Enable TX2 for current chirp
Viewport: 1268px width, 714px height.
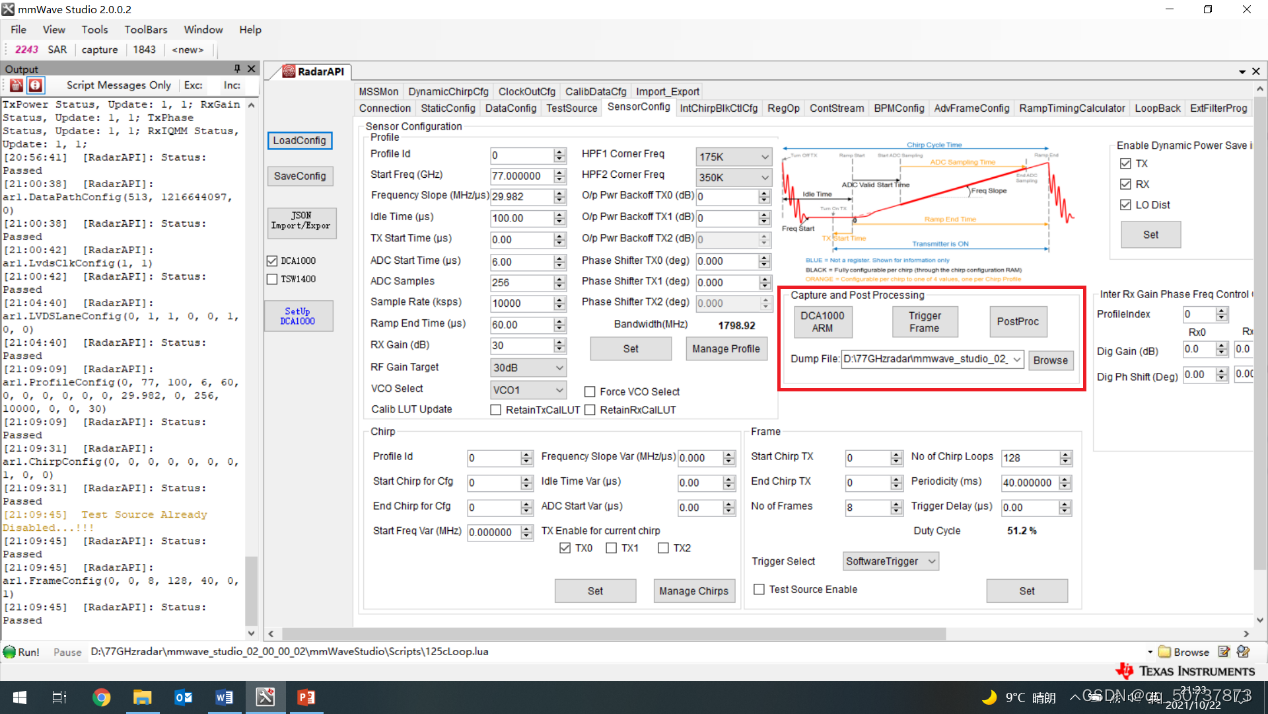click(662, 548)
